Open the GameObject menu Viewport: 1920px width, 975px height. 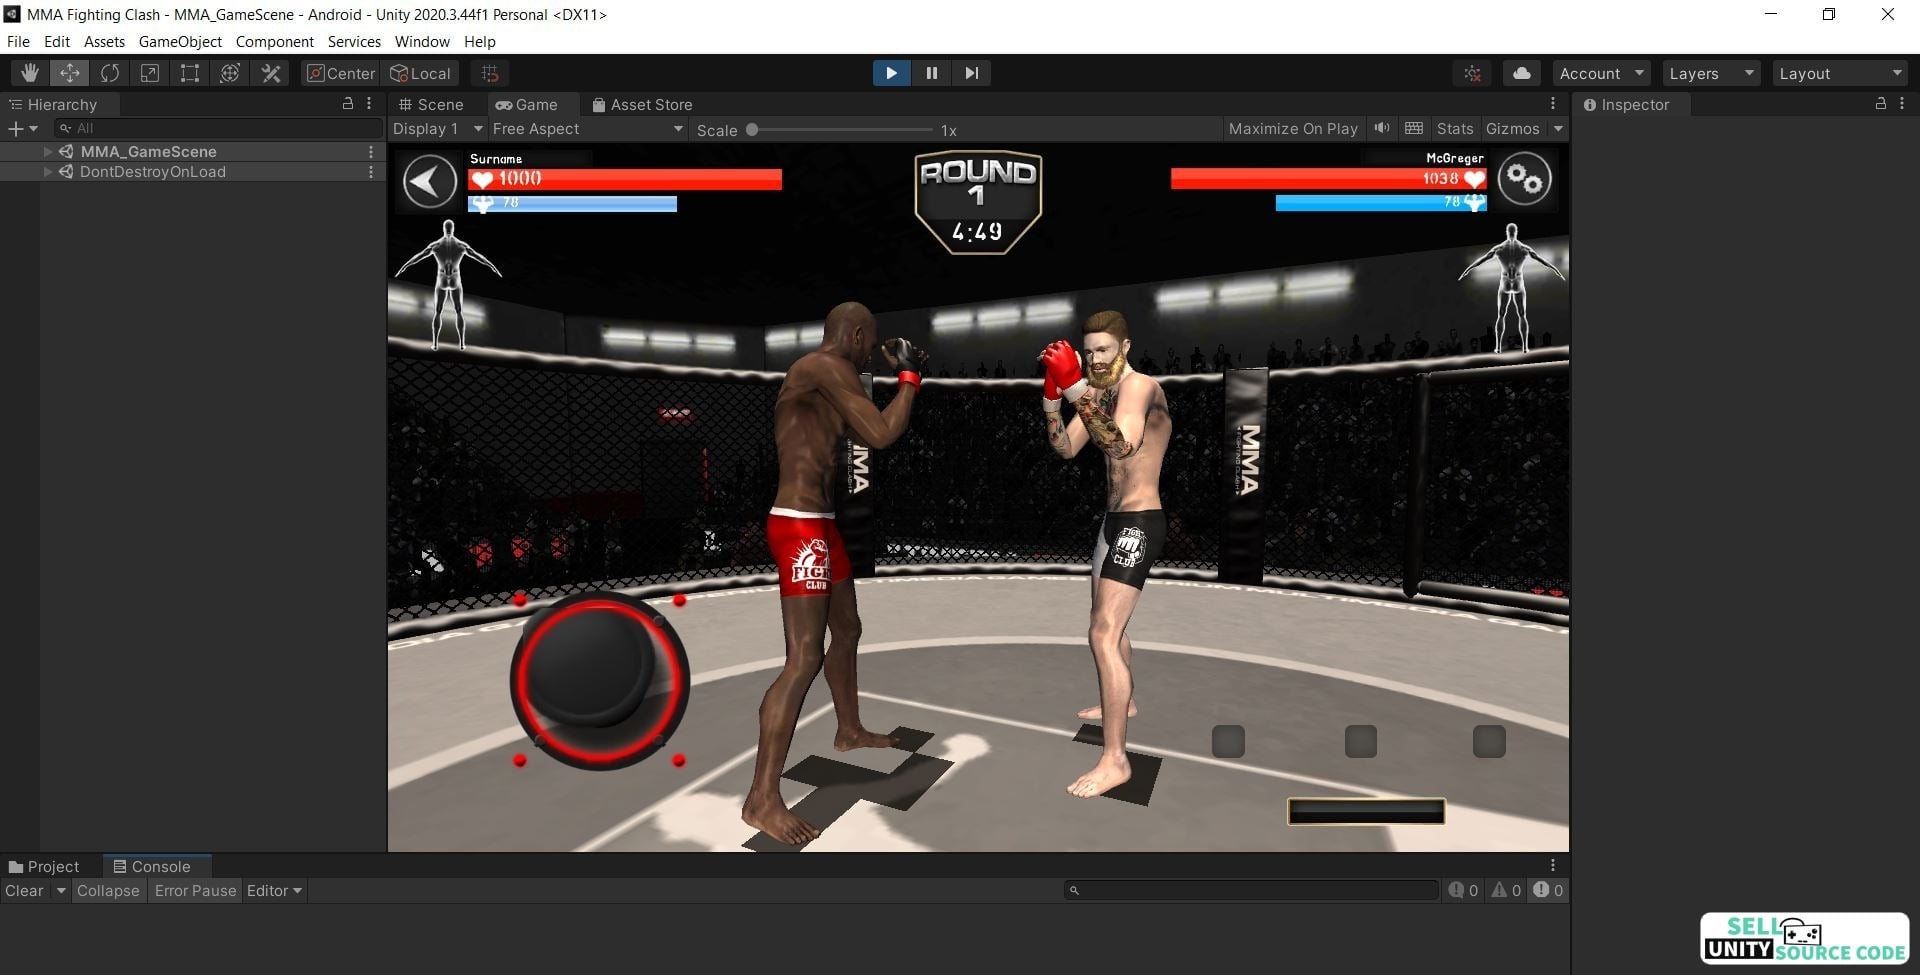(180, 42)
